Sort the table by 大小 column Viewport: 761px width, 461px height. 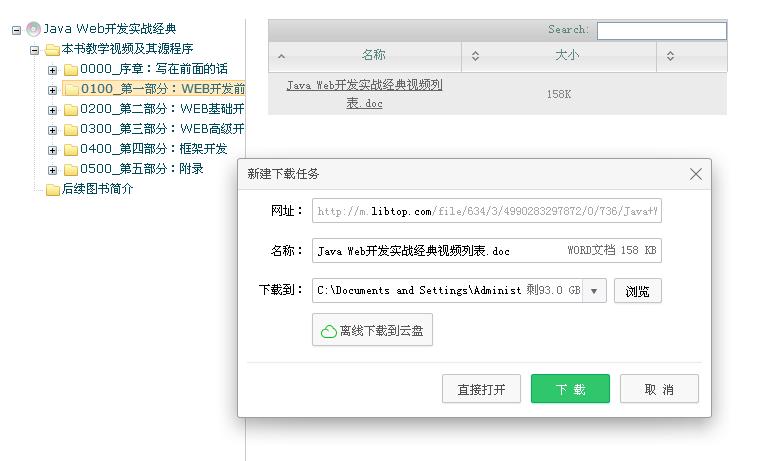click(566, 56)
